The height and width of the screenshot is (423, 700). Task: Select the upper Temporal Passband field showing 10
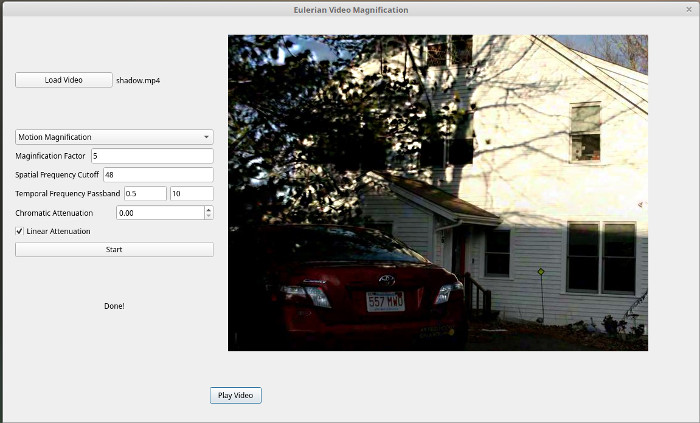191,193
